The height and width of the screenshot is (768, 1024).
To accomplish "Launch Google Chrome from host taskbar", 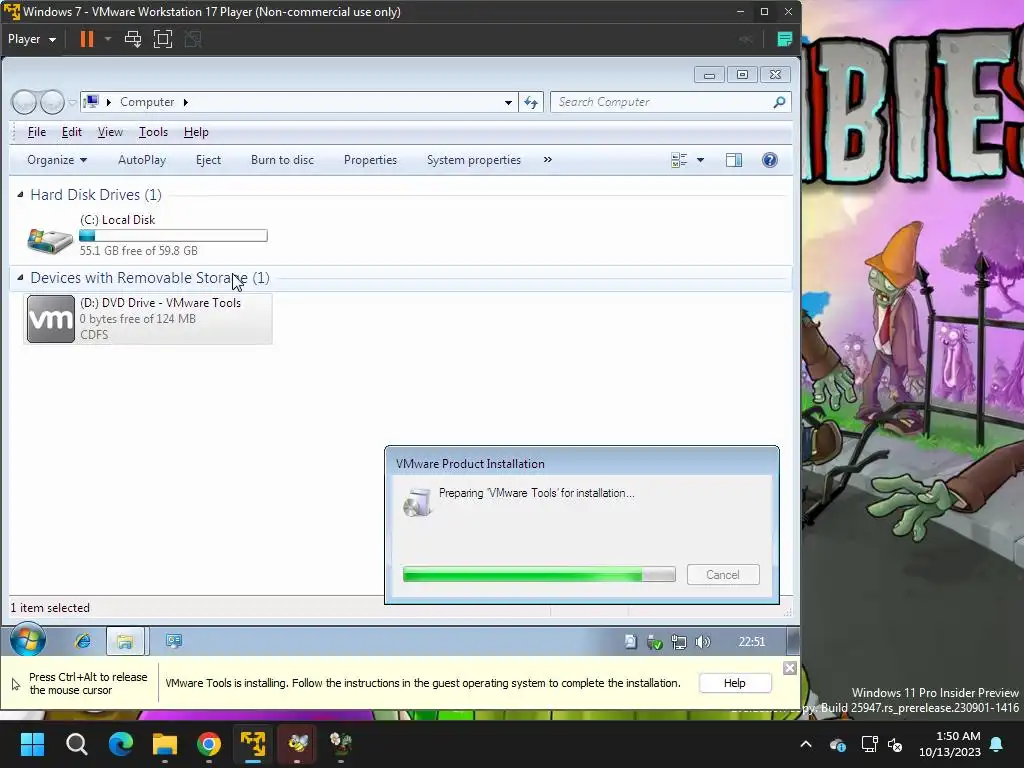I will pos(208,743).
